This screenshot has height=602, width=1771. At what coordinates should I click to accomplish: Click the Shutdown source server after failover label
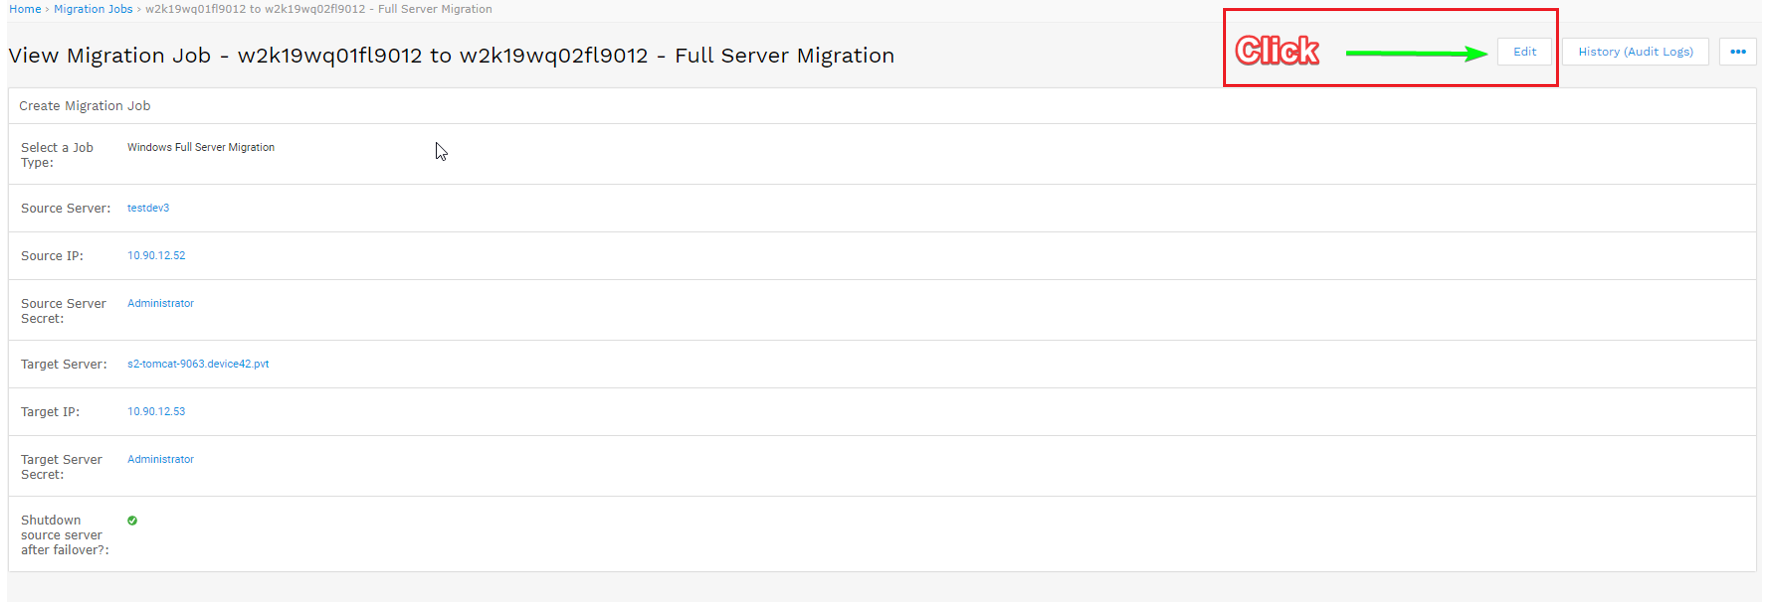pos(63,535)
